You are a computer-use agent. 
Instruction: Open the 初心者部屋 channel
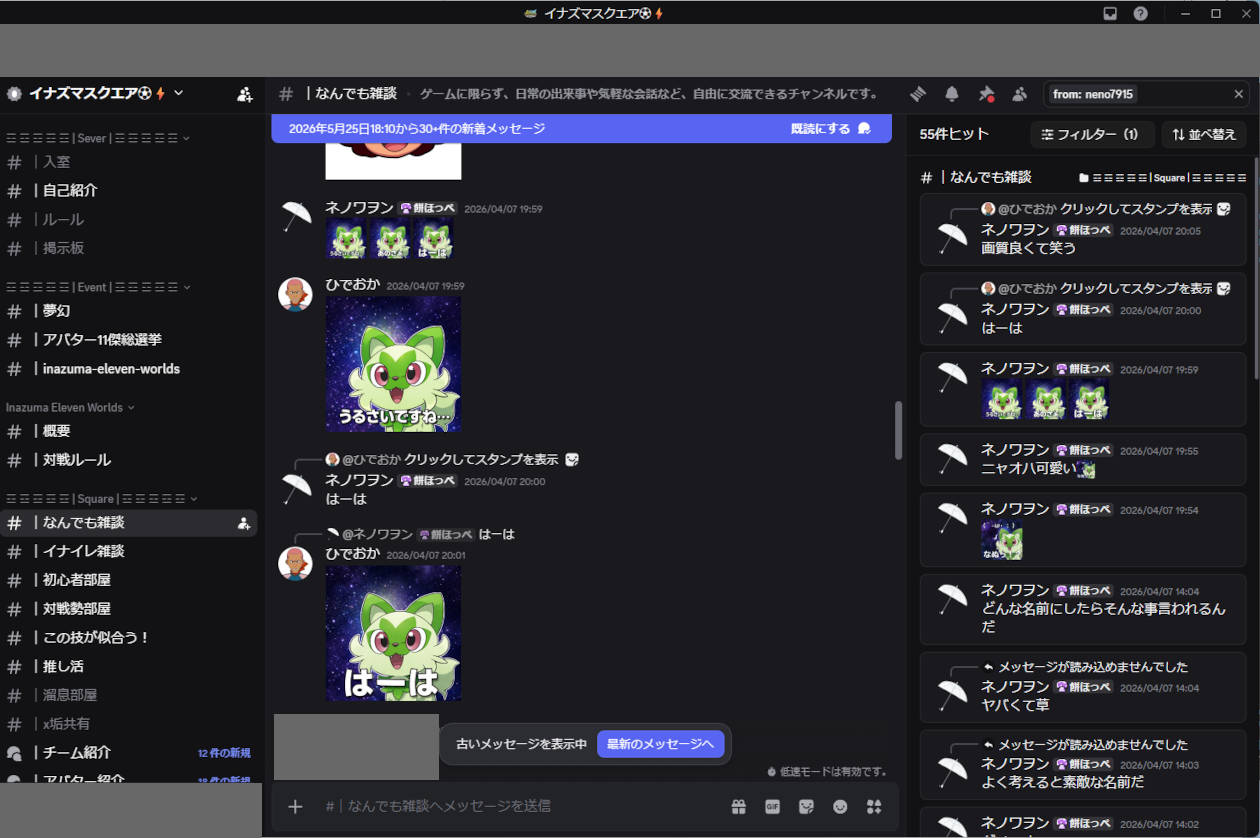(x=129, y=580)
